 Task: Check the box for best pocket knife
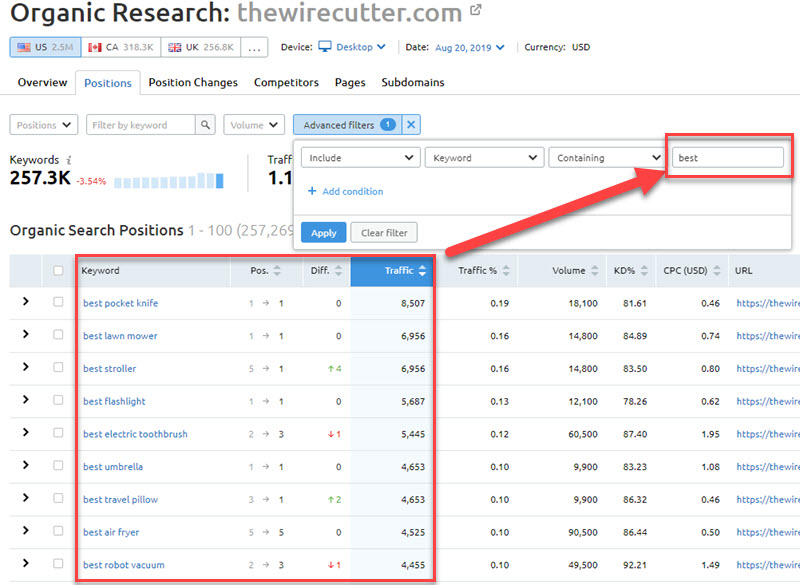point(58,303)
